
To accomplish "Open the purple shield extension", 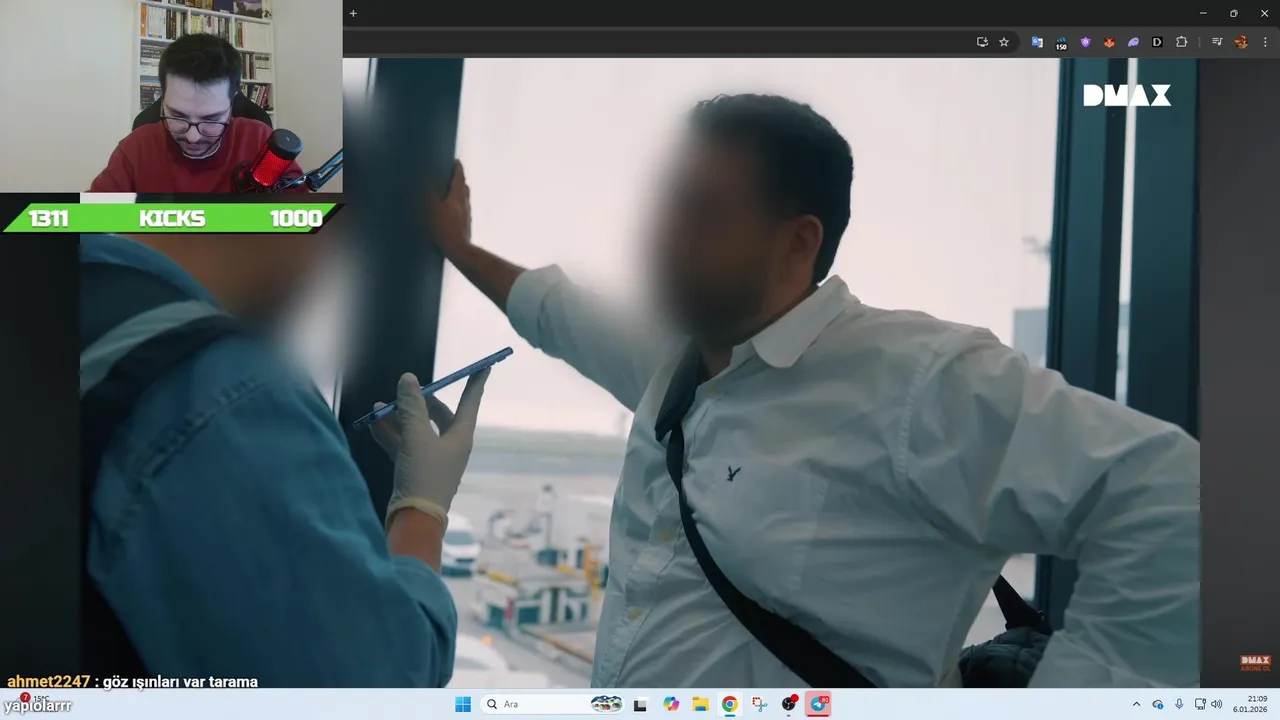I will coord(1085,42).
